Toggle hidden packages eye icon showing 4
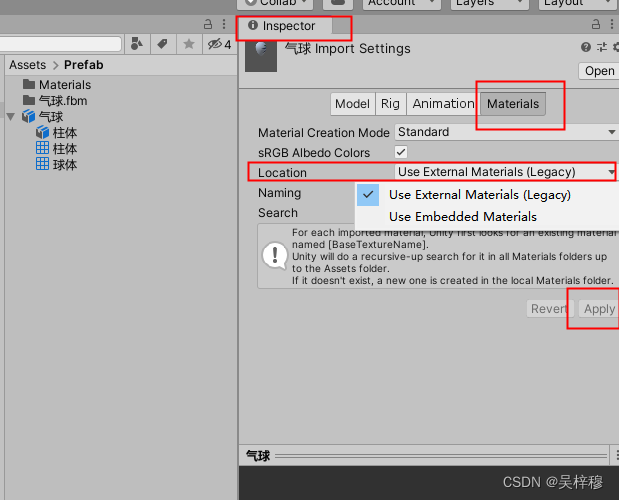The width and height of the screenshot is (619, 500). [219, 44]
